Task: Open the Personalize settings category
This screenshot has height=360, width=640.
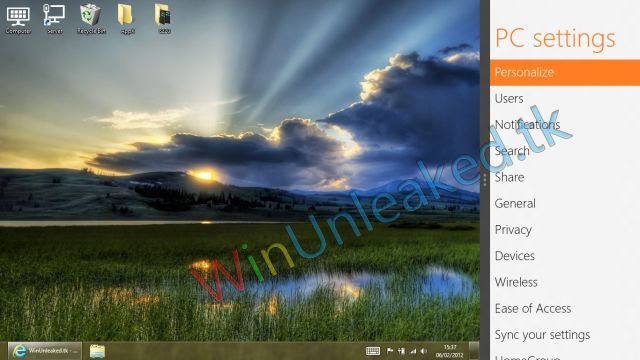Action: [x=565, y=73]
